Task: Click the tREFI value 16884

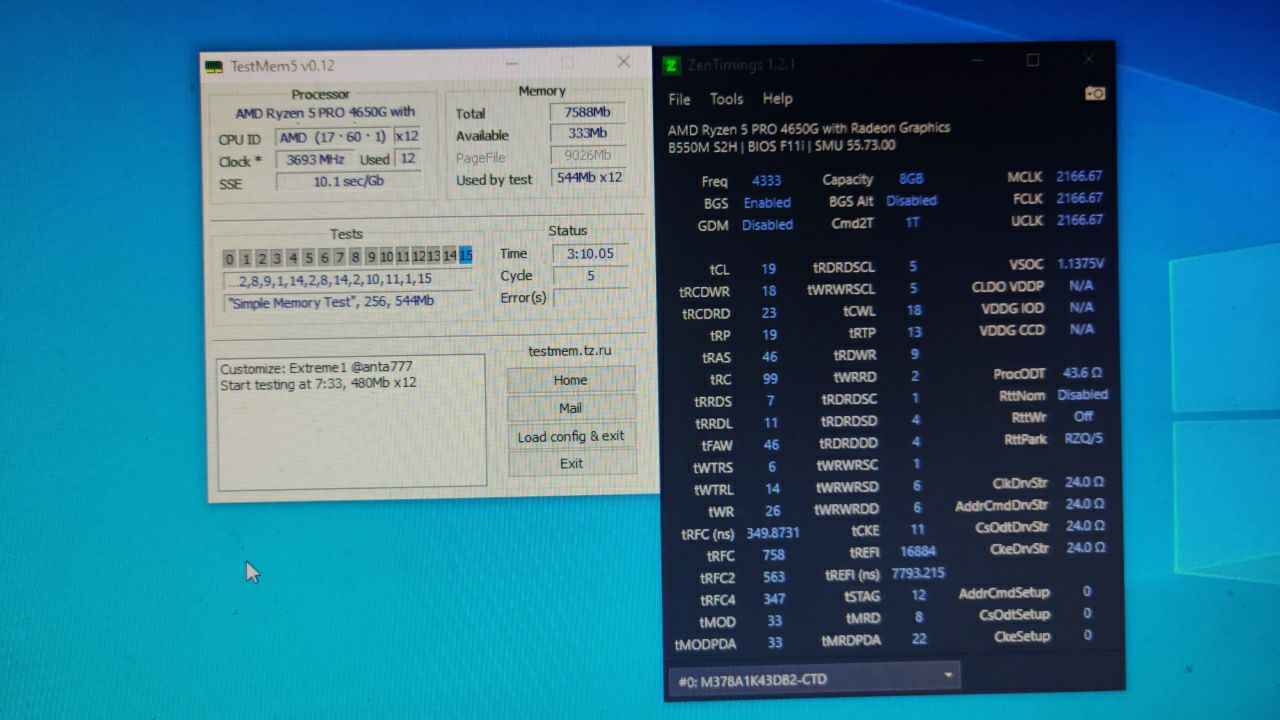Action: 917,551
